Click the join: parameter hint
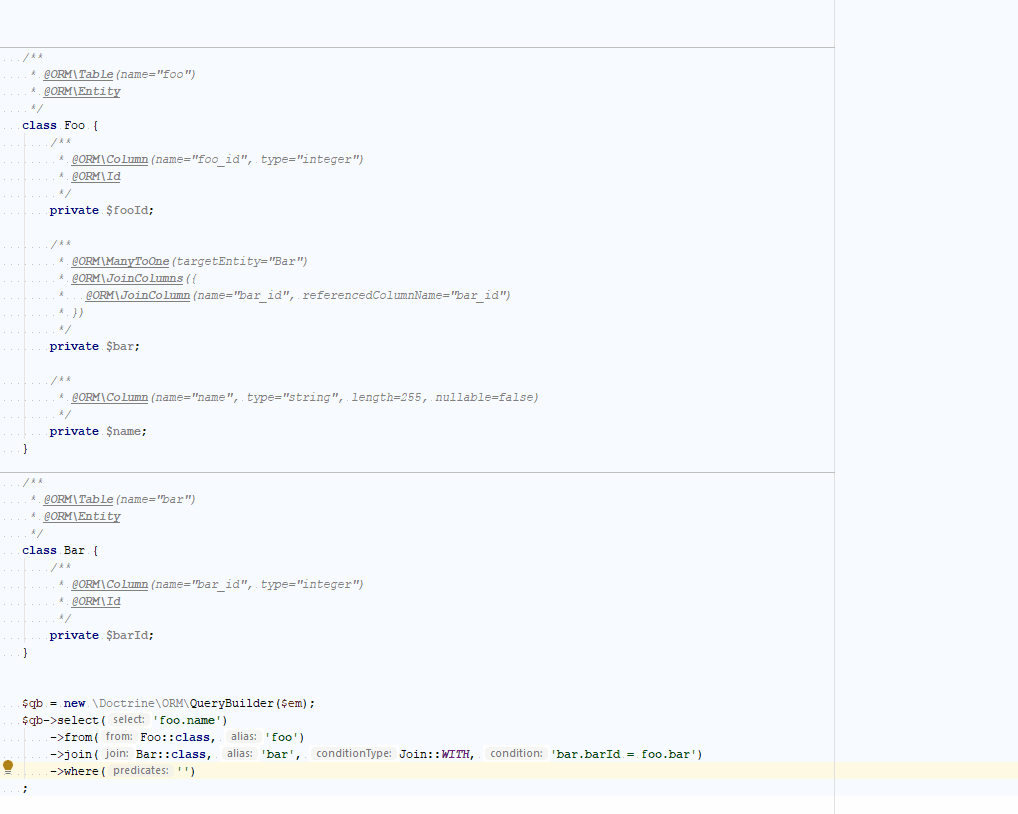This screenshot has width=1018, height=814. 117,754
